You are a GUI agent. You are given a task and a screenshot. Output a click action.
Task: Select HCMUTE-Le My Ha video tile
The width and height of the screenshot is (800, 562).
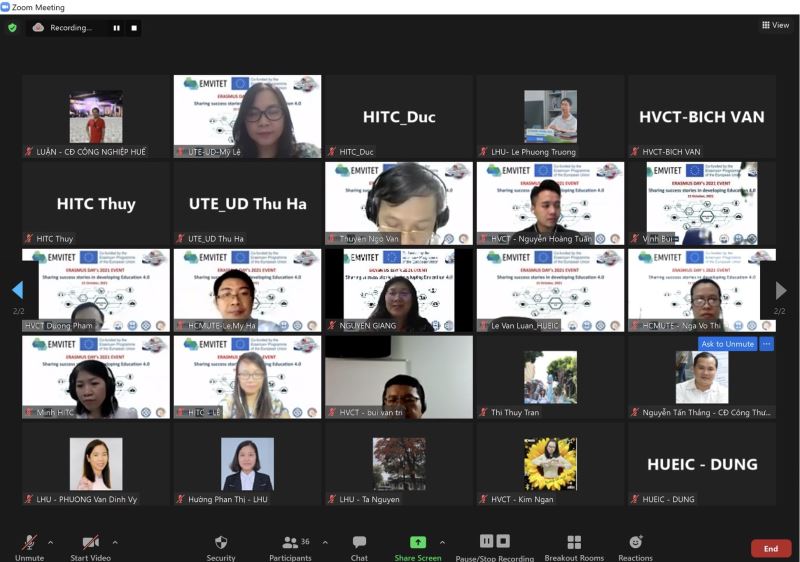coord(247,290)
